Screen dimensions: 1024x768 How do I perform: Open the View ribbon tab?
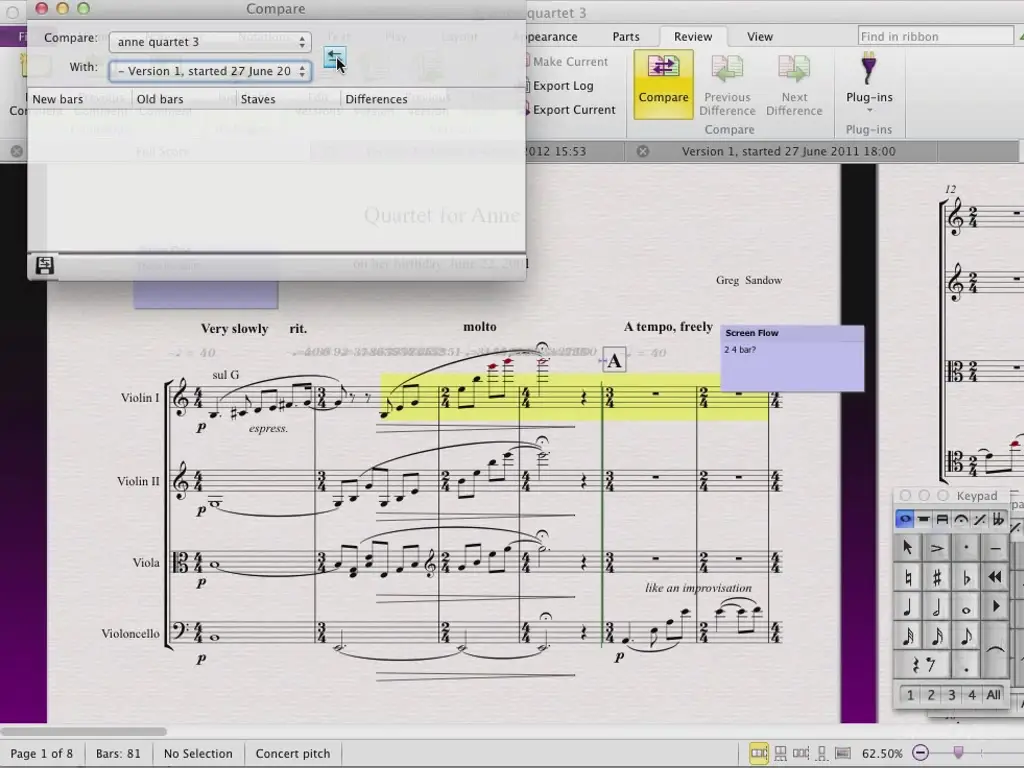tap(760, 37)
